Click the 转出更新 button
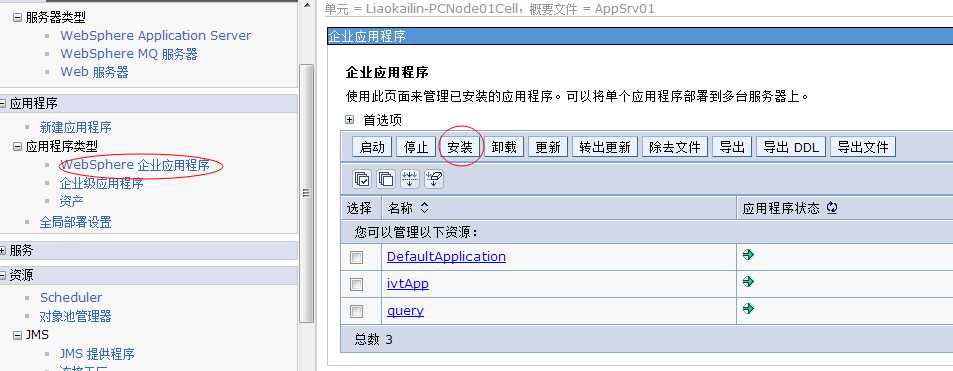This screenshot has width=953, height=371. [605, 147]
